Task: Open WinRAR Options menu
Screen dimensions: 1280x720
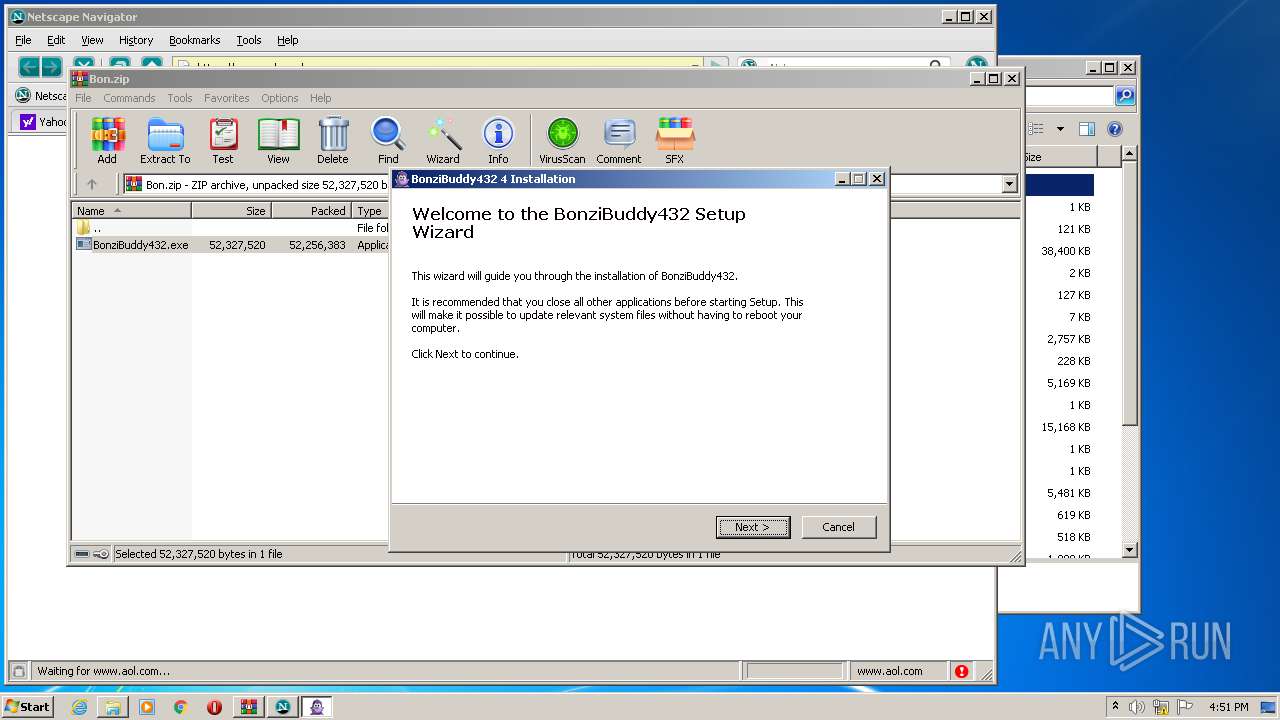Action: tap(280, 98)
